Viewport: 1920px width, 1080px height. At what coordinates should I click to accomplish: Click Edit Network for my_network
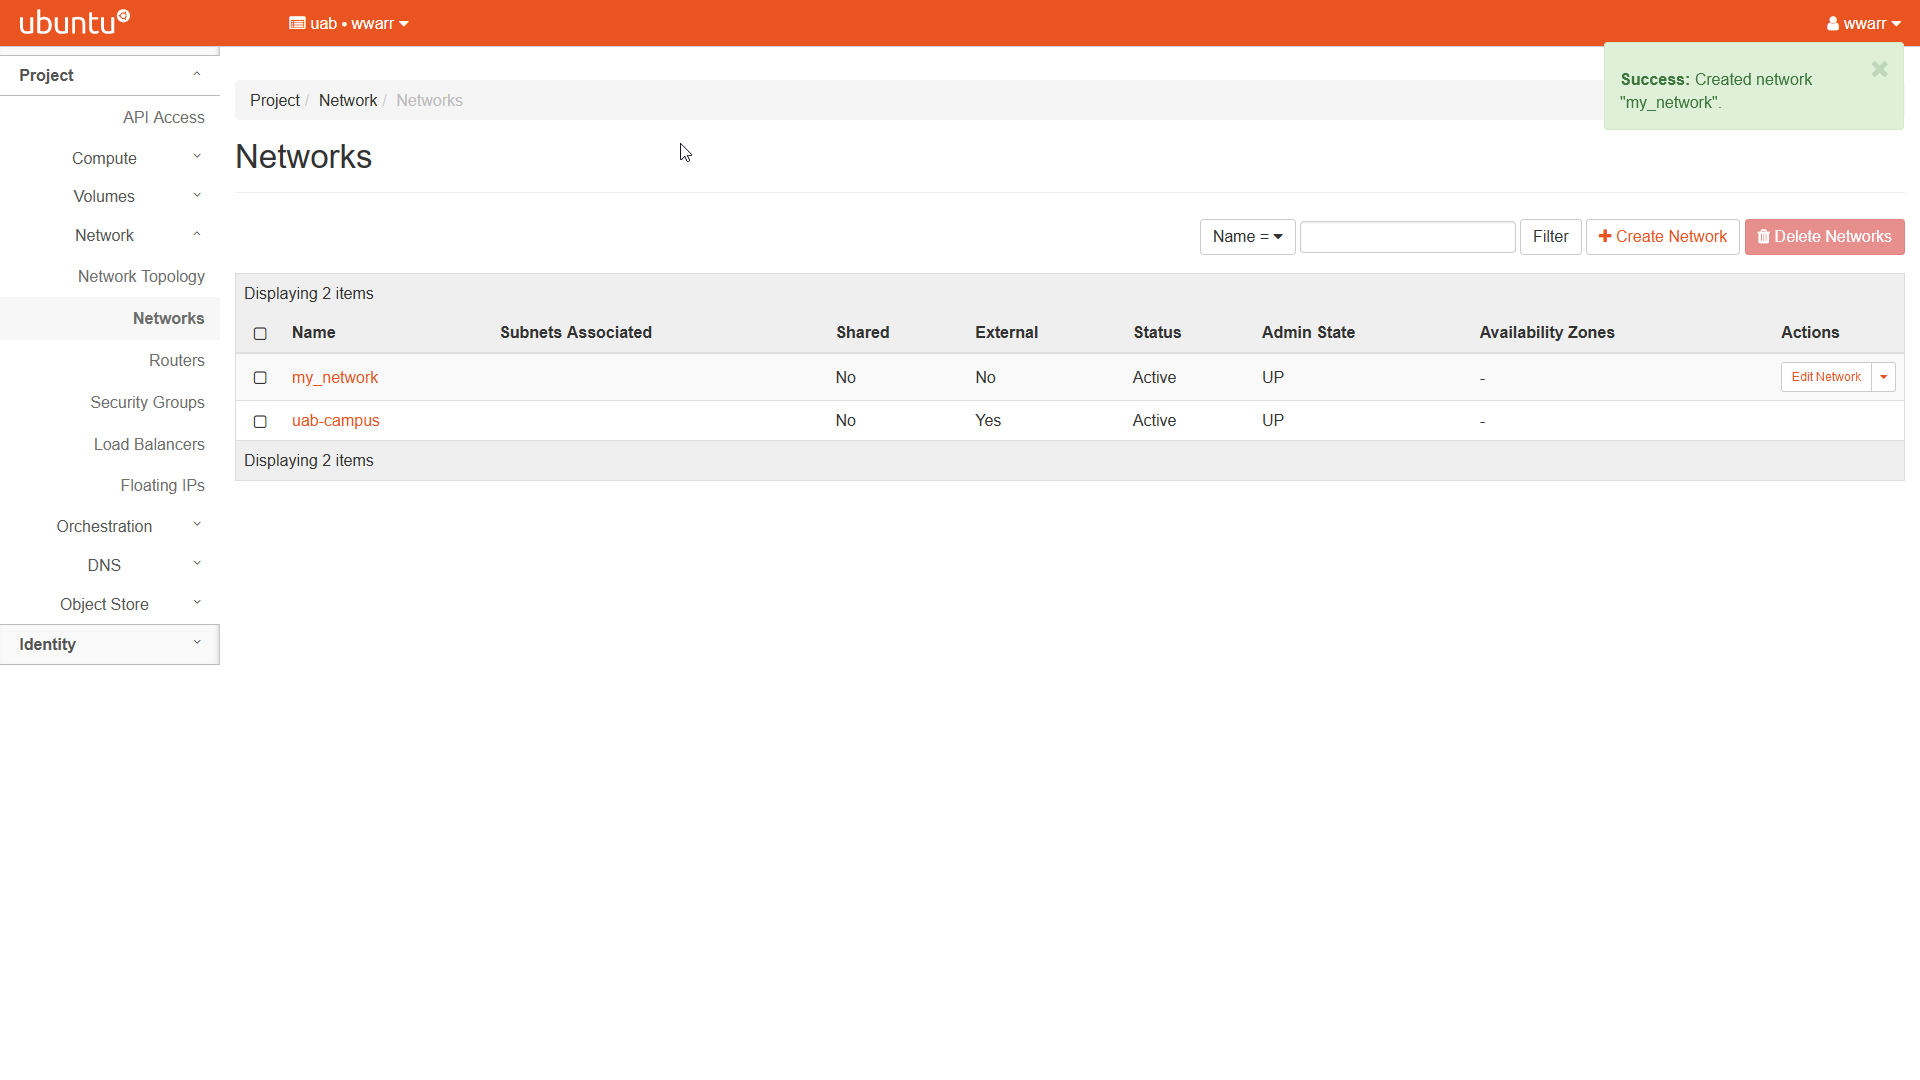point(1826,377)
